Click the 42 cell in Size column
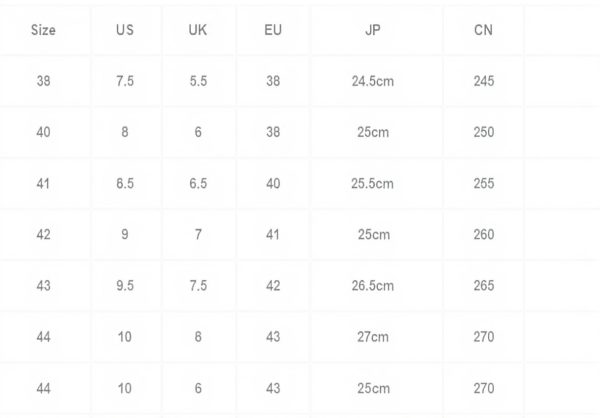Viewport: 600px width, 418px height. point(44,234)
